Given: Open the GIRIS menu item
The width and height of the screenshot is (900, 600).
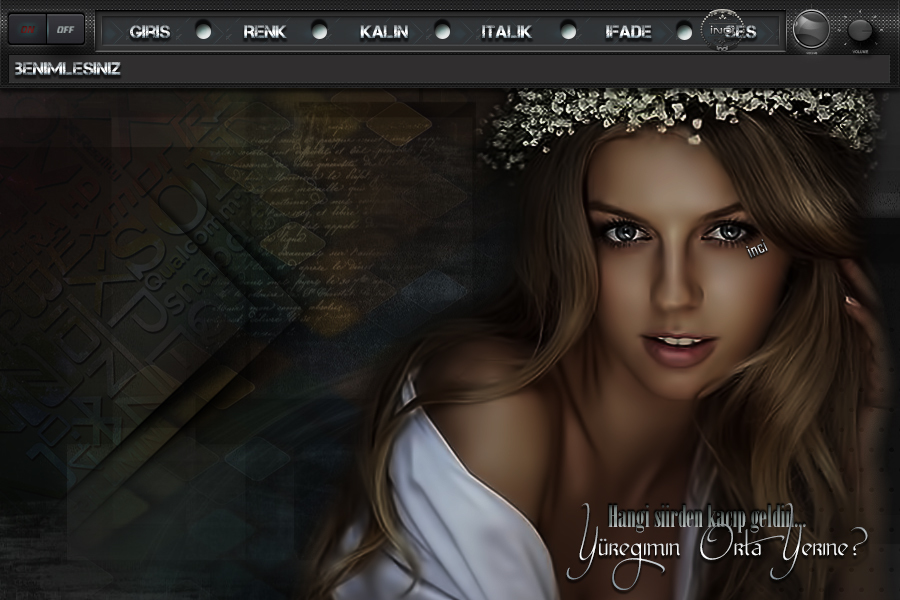Looking at the screenshot, I should (x=150, y=32).
